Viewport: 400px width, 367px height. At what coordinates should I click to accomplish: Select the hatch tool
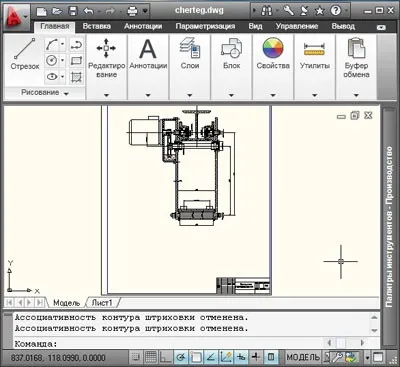pyautogui.click(x=76, y=77)
